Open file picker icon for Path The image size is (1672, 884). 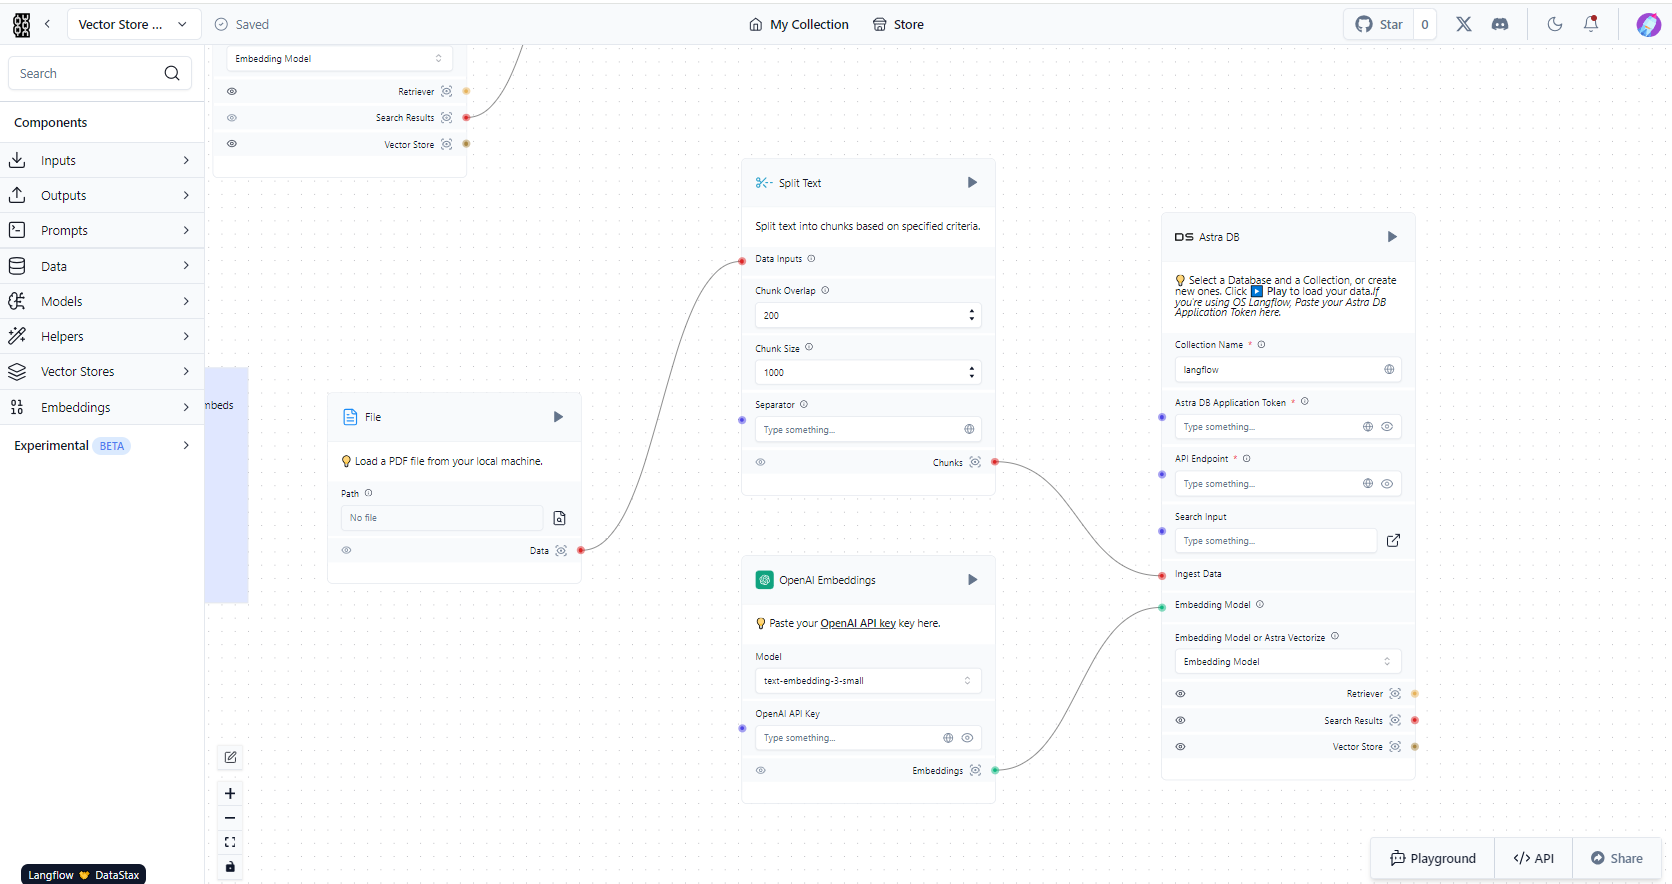(x=560, y=518)
